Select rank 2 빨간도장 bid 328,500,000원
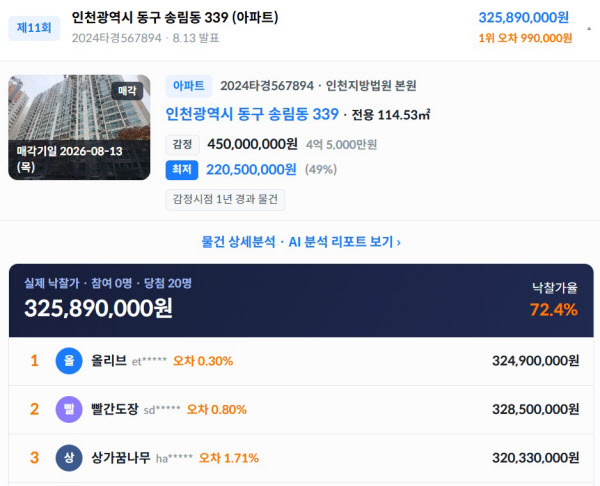600x486 pixels. click(x=535, y=409)
